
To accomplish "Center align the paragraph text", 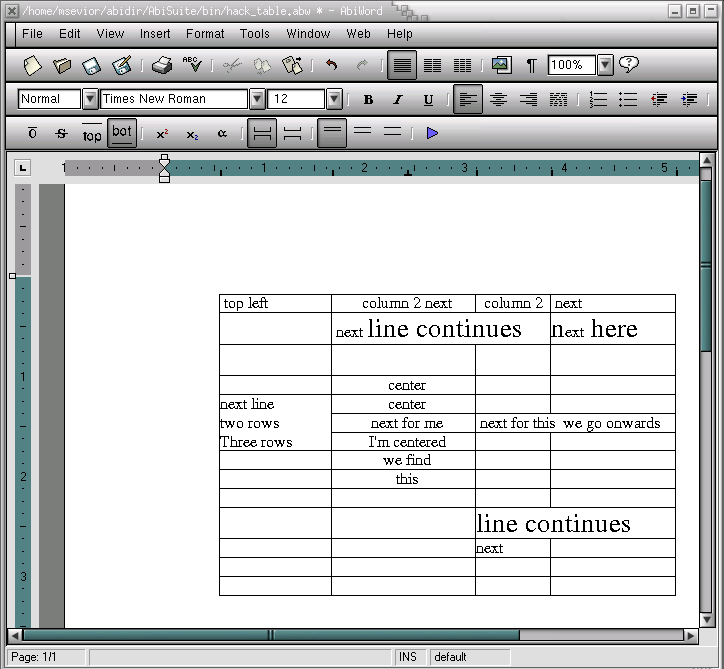I will (x=498, y=99).
